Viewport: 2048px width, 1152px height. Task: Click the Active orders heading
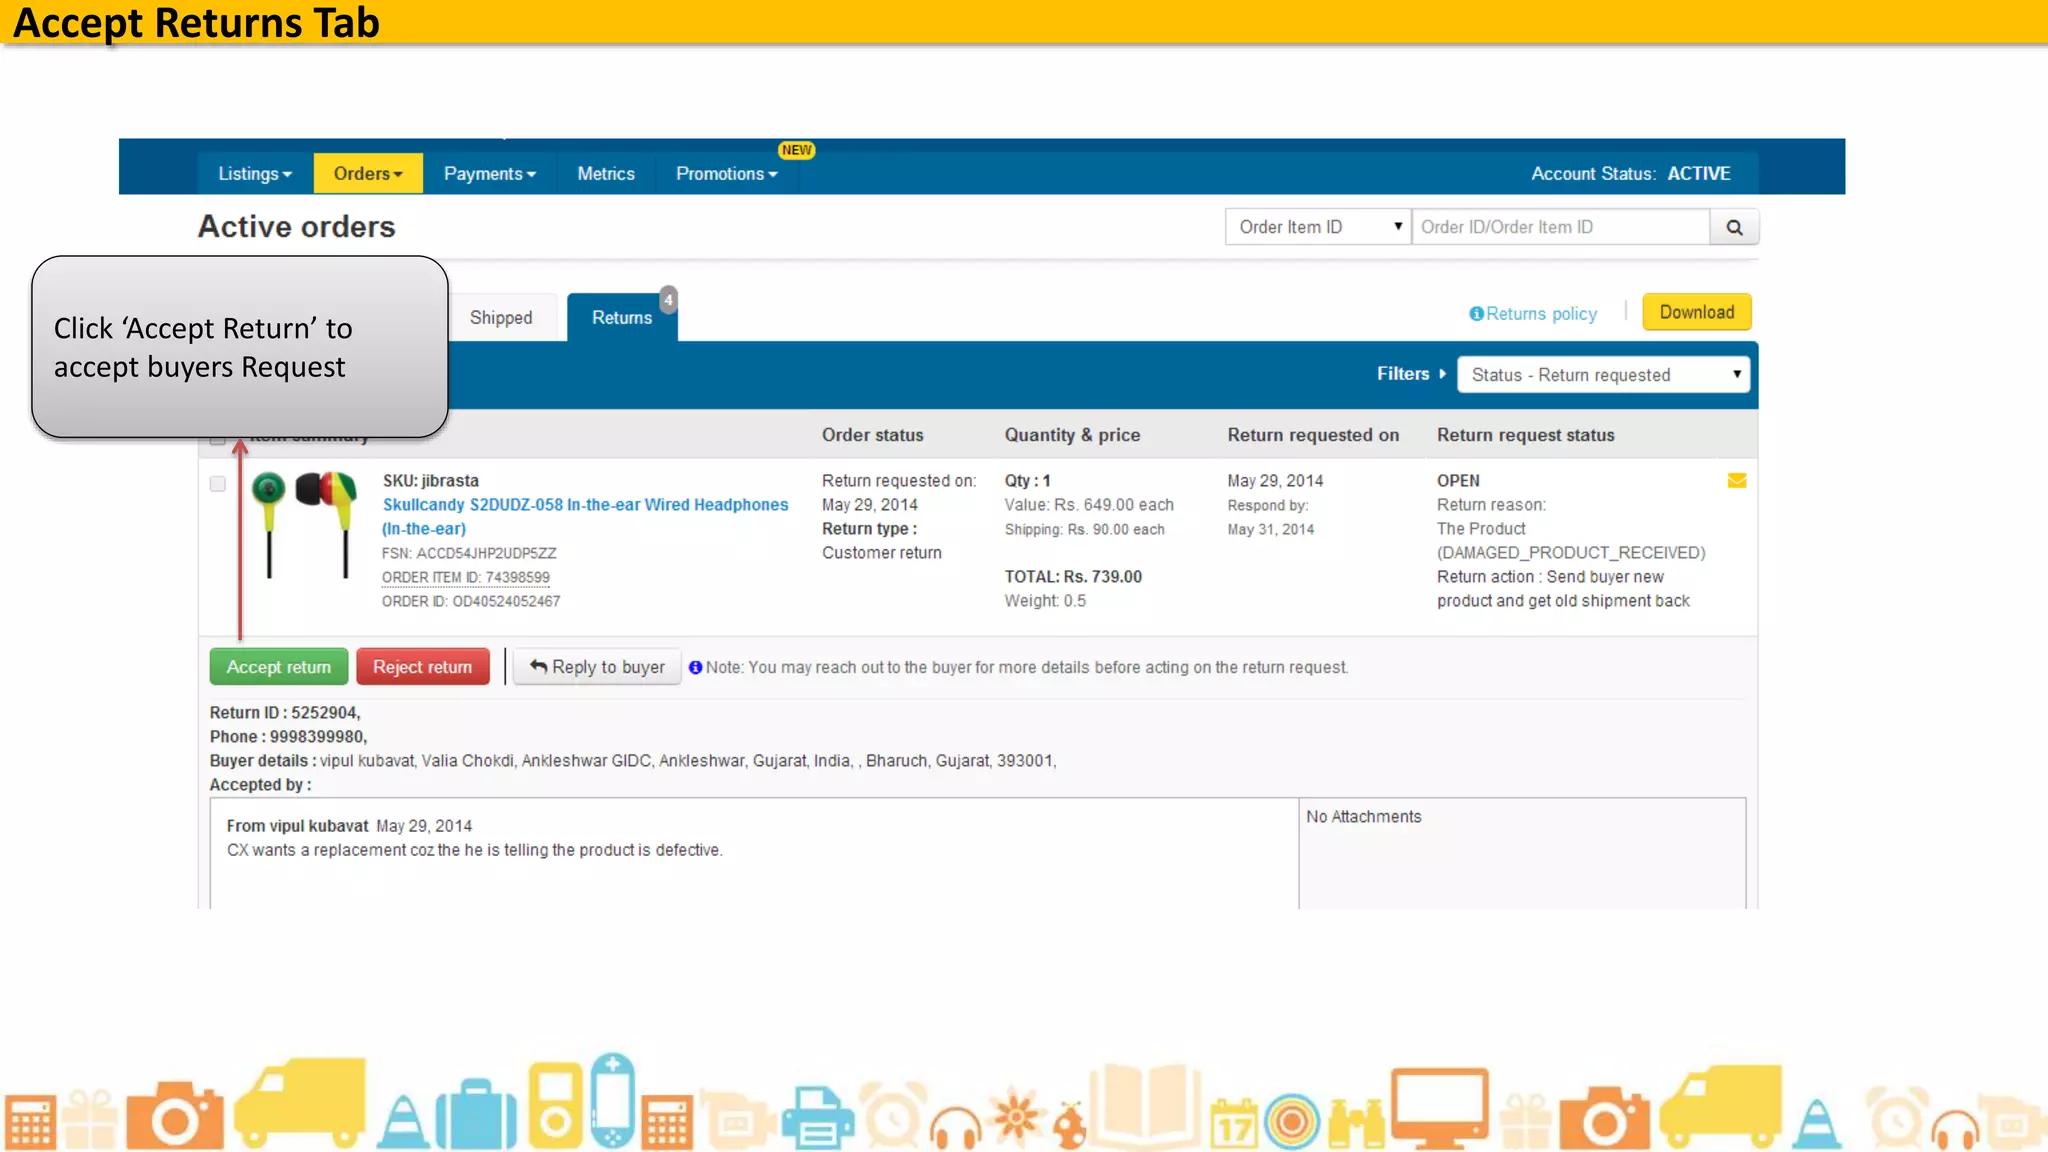(x=296, y=227)
